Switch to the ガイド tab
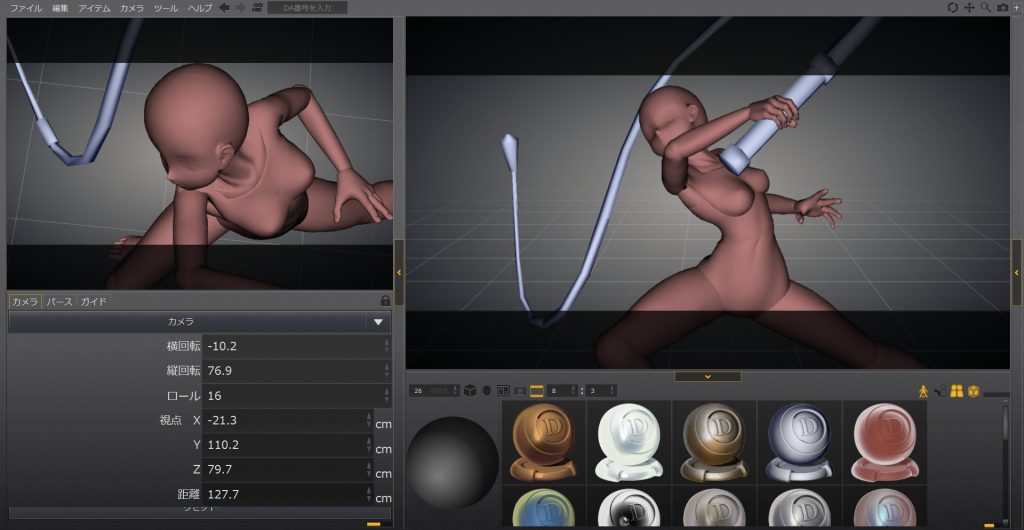This screenshot has width=1024, height=530. [93, 302]
